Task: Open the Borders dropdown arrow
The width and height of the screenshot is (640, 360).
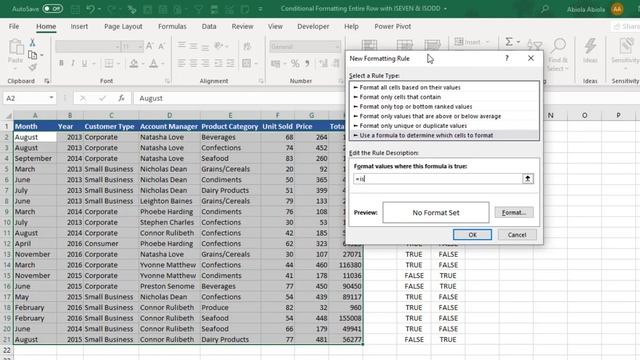Action: pos(118,63)
